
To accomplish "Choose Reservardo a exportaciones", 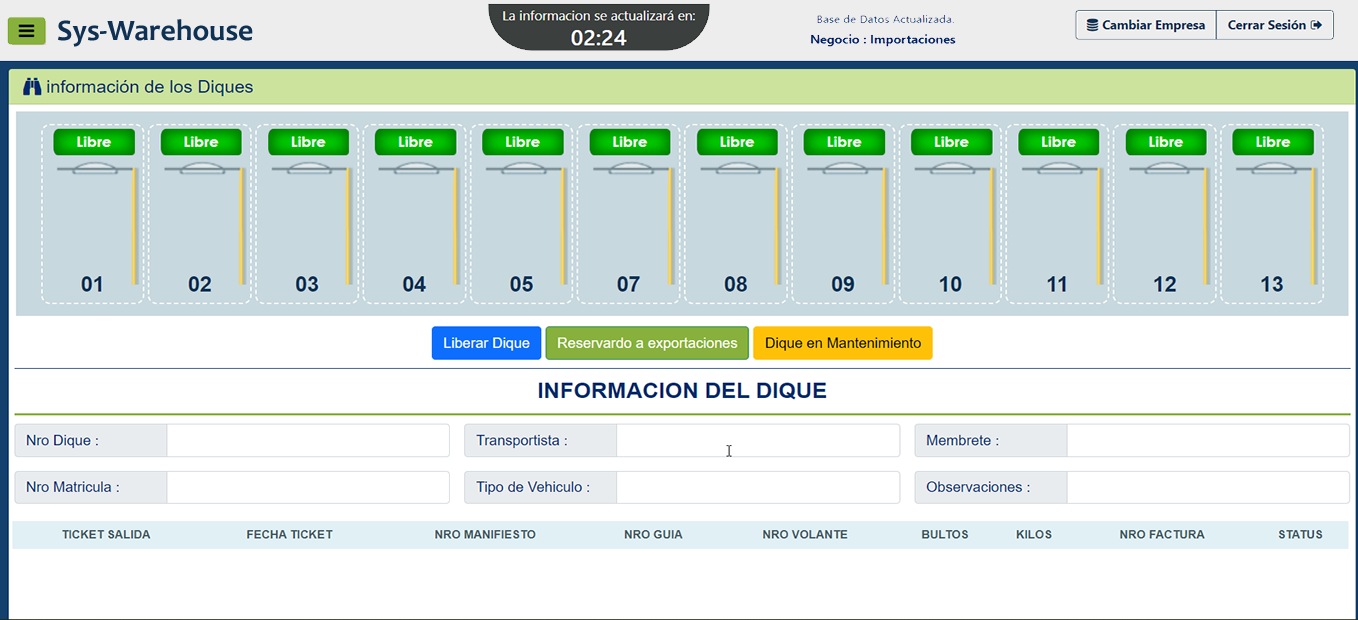I will pyautogui.click(x=647, y=343).
